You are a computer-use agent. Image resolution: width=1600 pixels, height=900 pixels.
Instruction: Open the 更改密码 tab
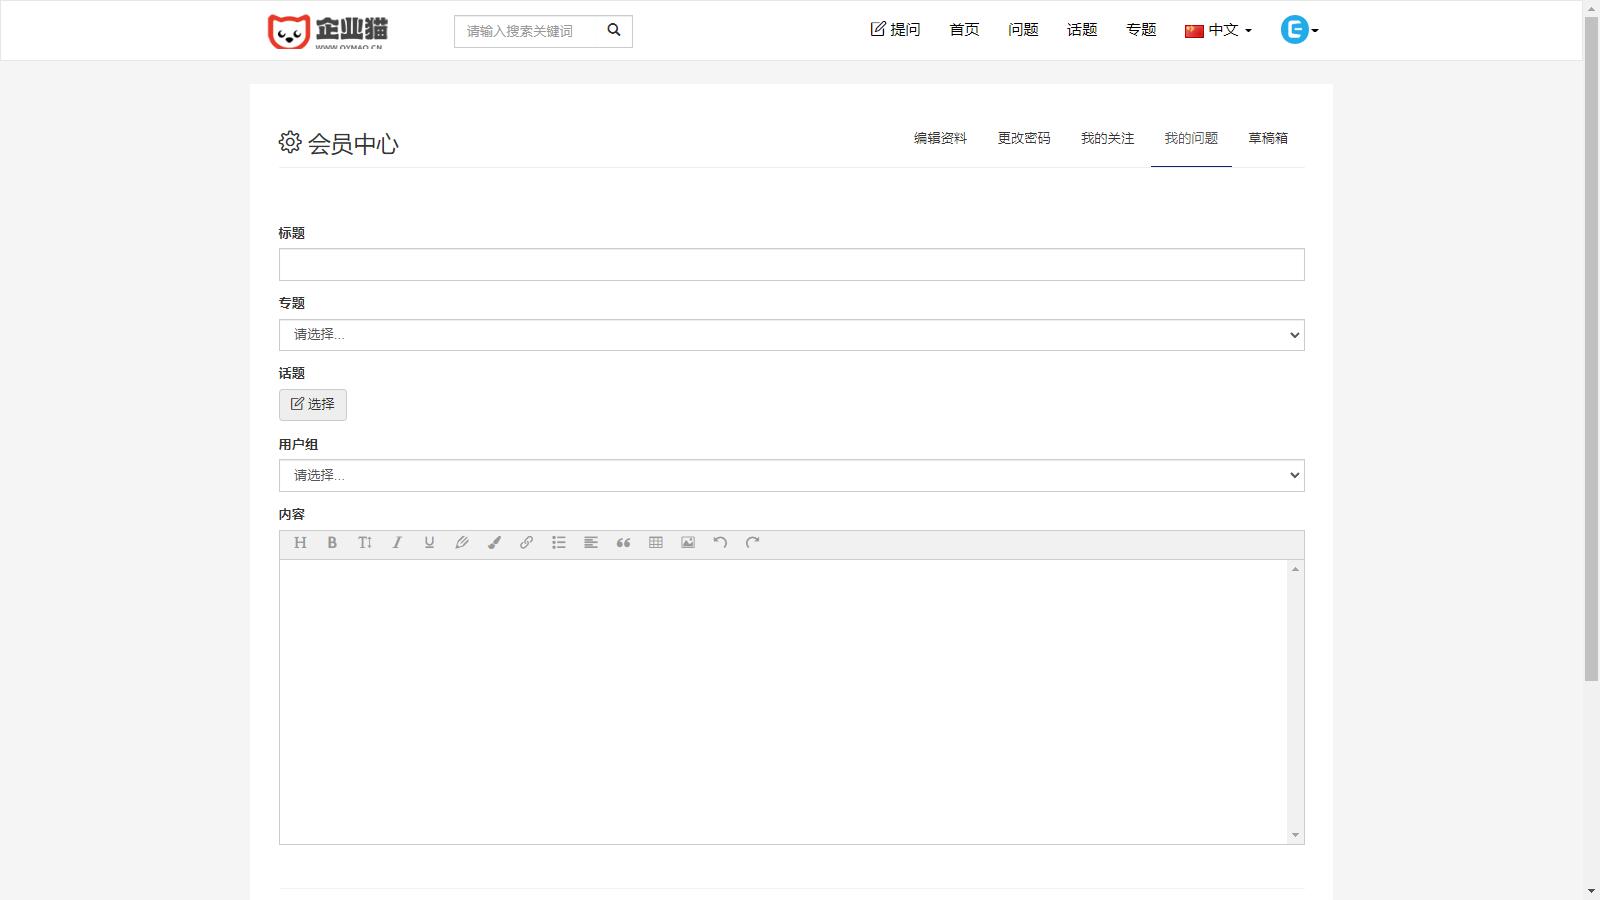tap(1023, 138)
